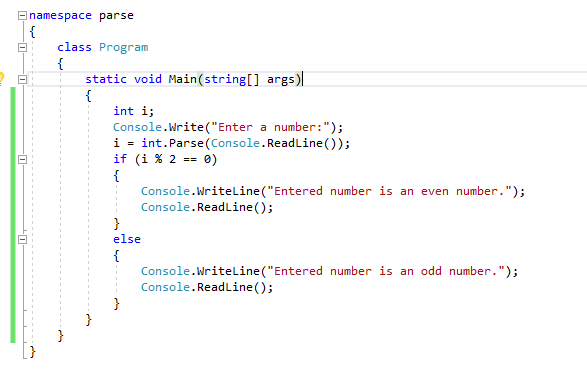
Task: Click Console.ReadLine inside the else block
Action: point(207,287)
